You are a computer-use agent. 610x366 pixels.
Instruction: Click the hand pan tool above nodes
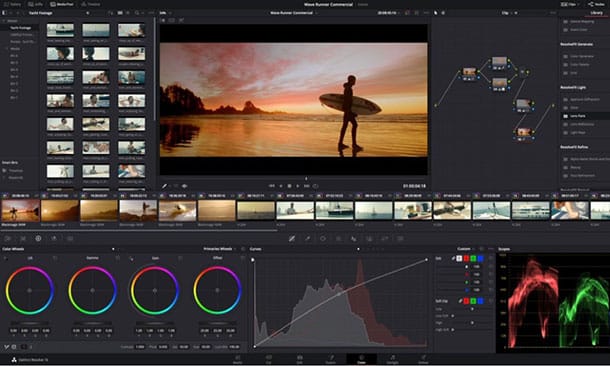443,13
